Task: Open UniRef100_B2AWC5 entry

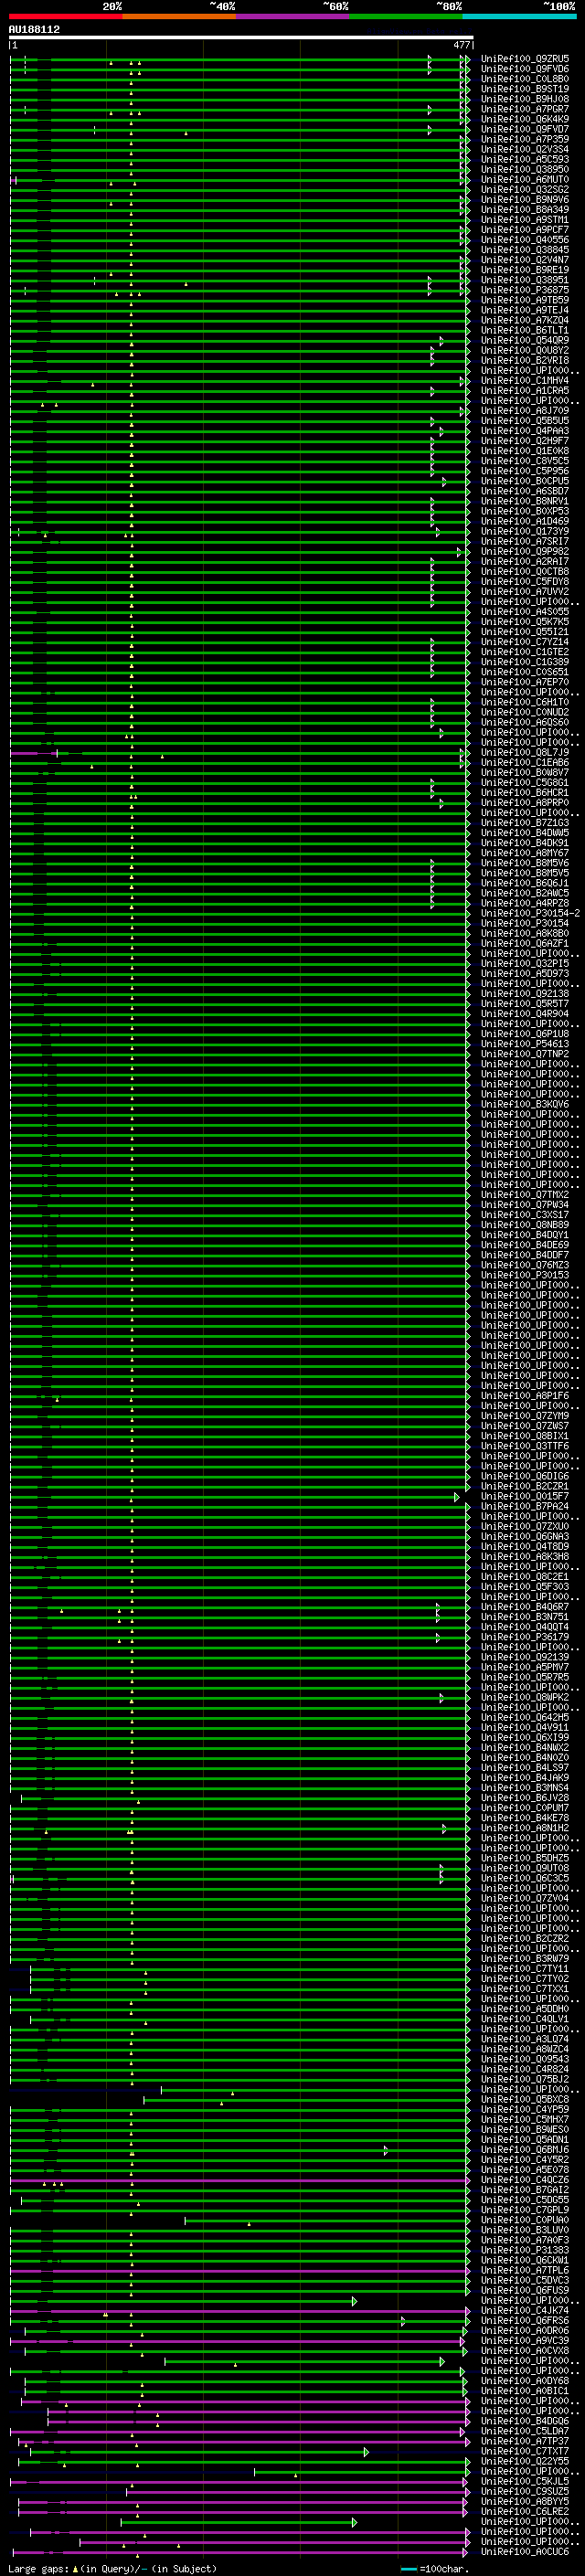Action: (525, 893)
